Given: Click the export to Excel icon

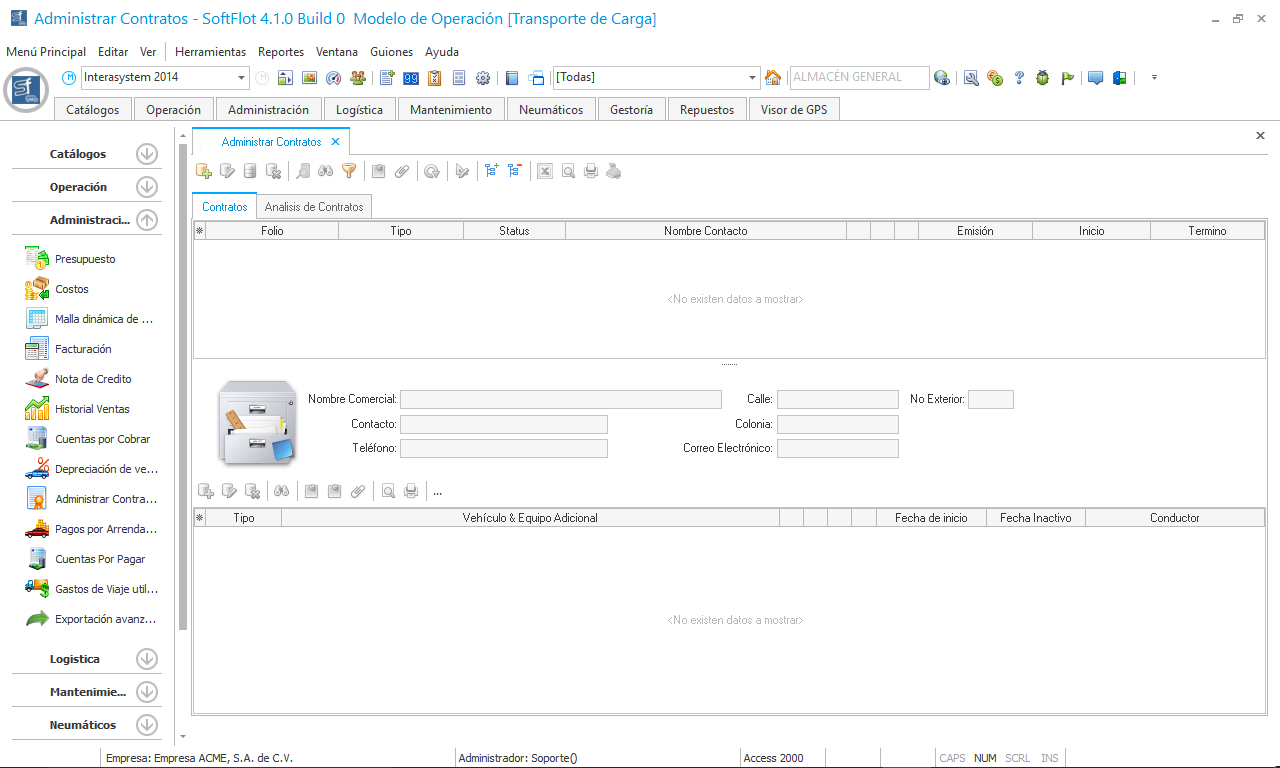Looking at the screenshot, I should click(545, 171).
